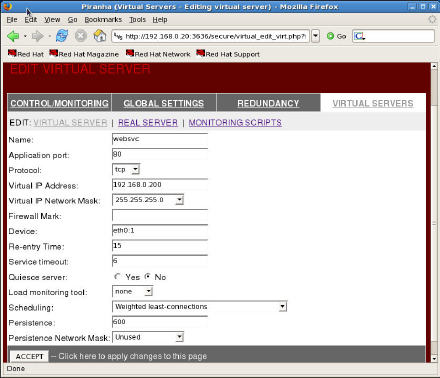Open the Protocol tcp dropdown
This screenshot has width=440, height=378.
click(x=126, y=170)
